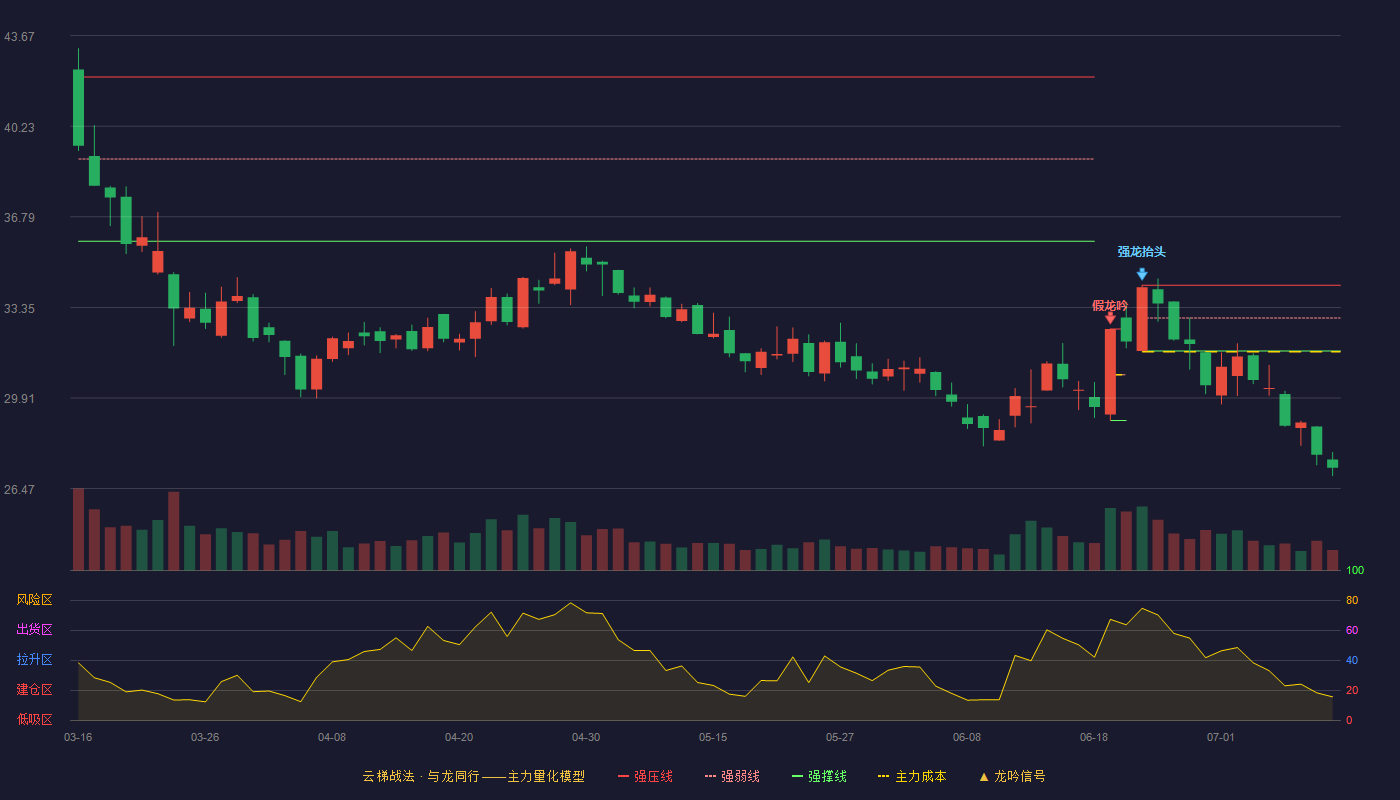Image resolution: width=1400 pixels, height=800 pixels.
Task: Click the 风险区 zone label
Action: pyautogui.click(x=35, y=600)
